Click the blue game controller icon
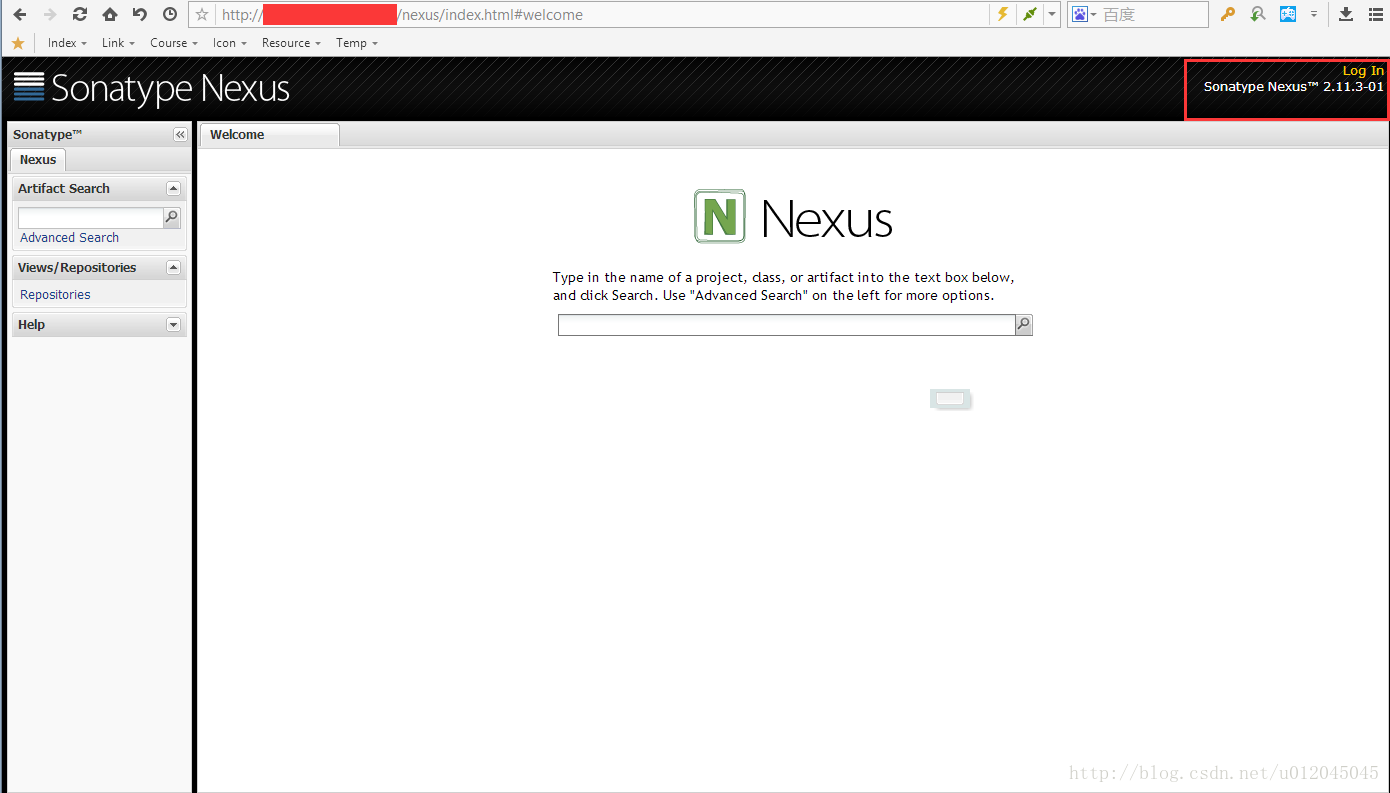 click(x=1288, y=14)
